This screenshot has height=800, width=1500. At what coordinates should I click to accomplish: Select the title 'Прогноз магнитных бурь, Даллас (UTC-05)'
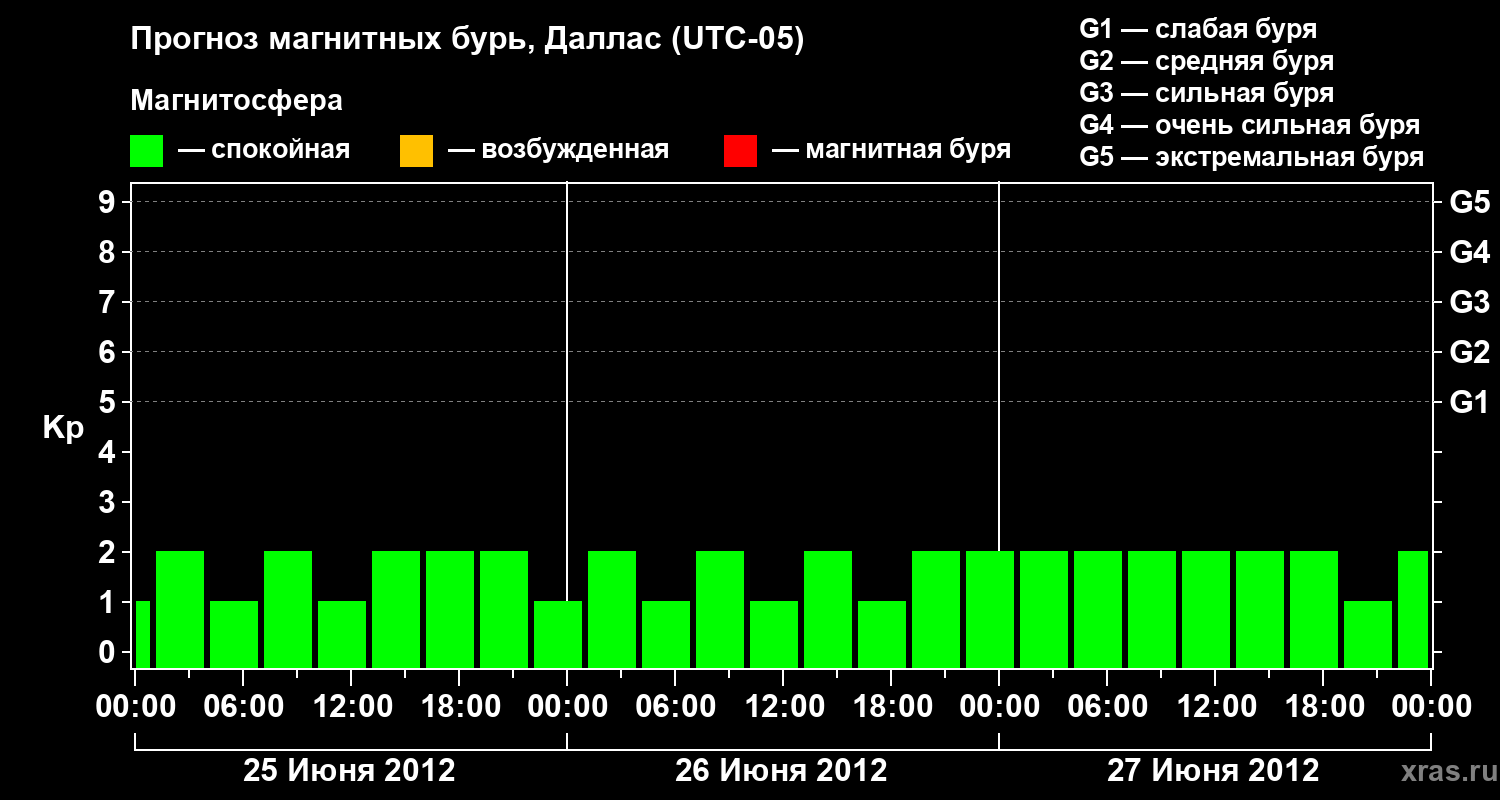click(x=468, y=40)
